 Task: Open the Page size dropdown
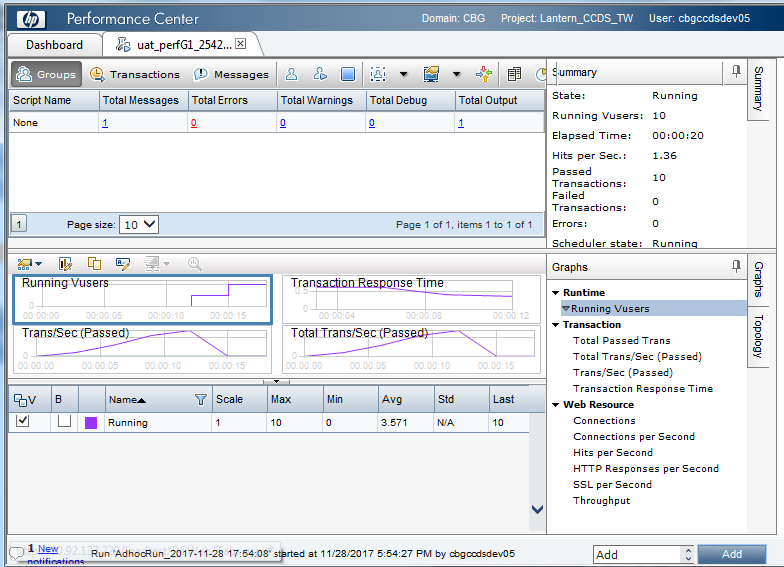tap(139, 224)
